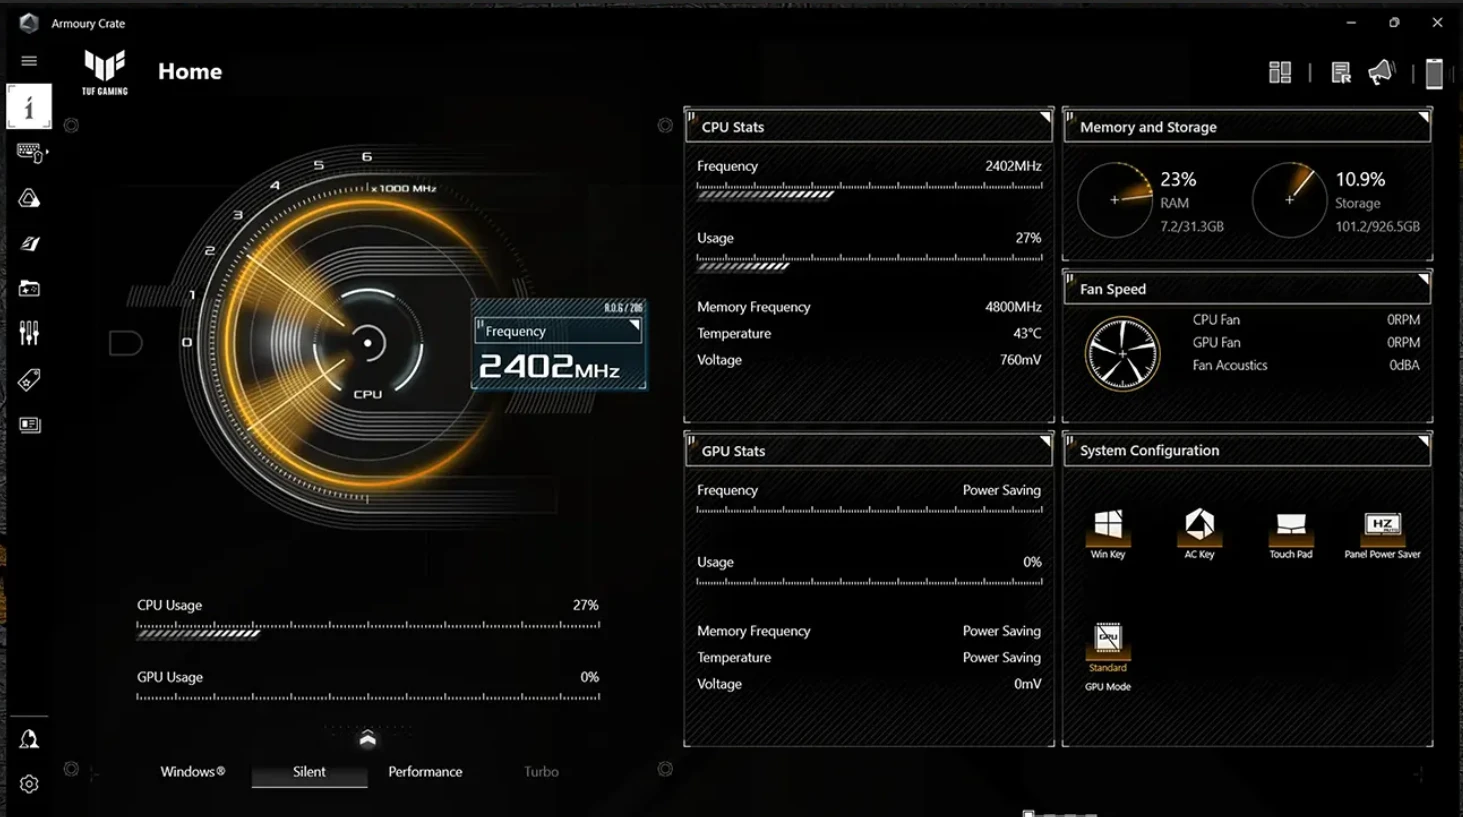Expand operating mode panel with up chevron
The image size is (1463, 817).
pyautogui.click(x=367, y=739)
